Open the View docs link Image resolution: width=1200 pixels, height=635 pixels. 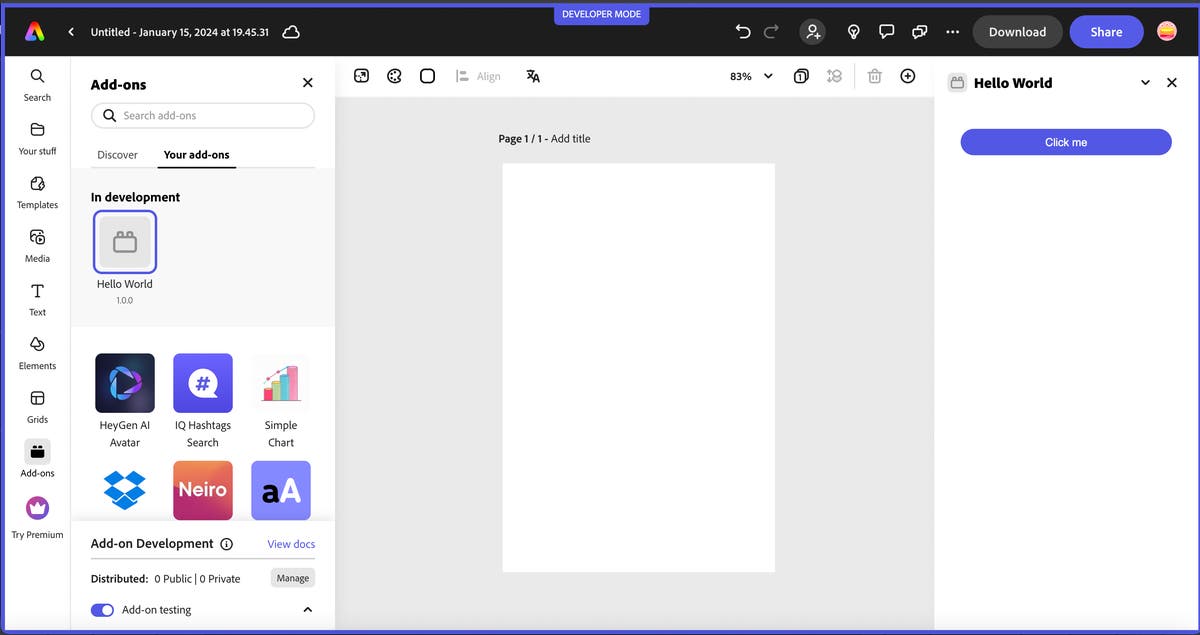(x=291, y=544)
